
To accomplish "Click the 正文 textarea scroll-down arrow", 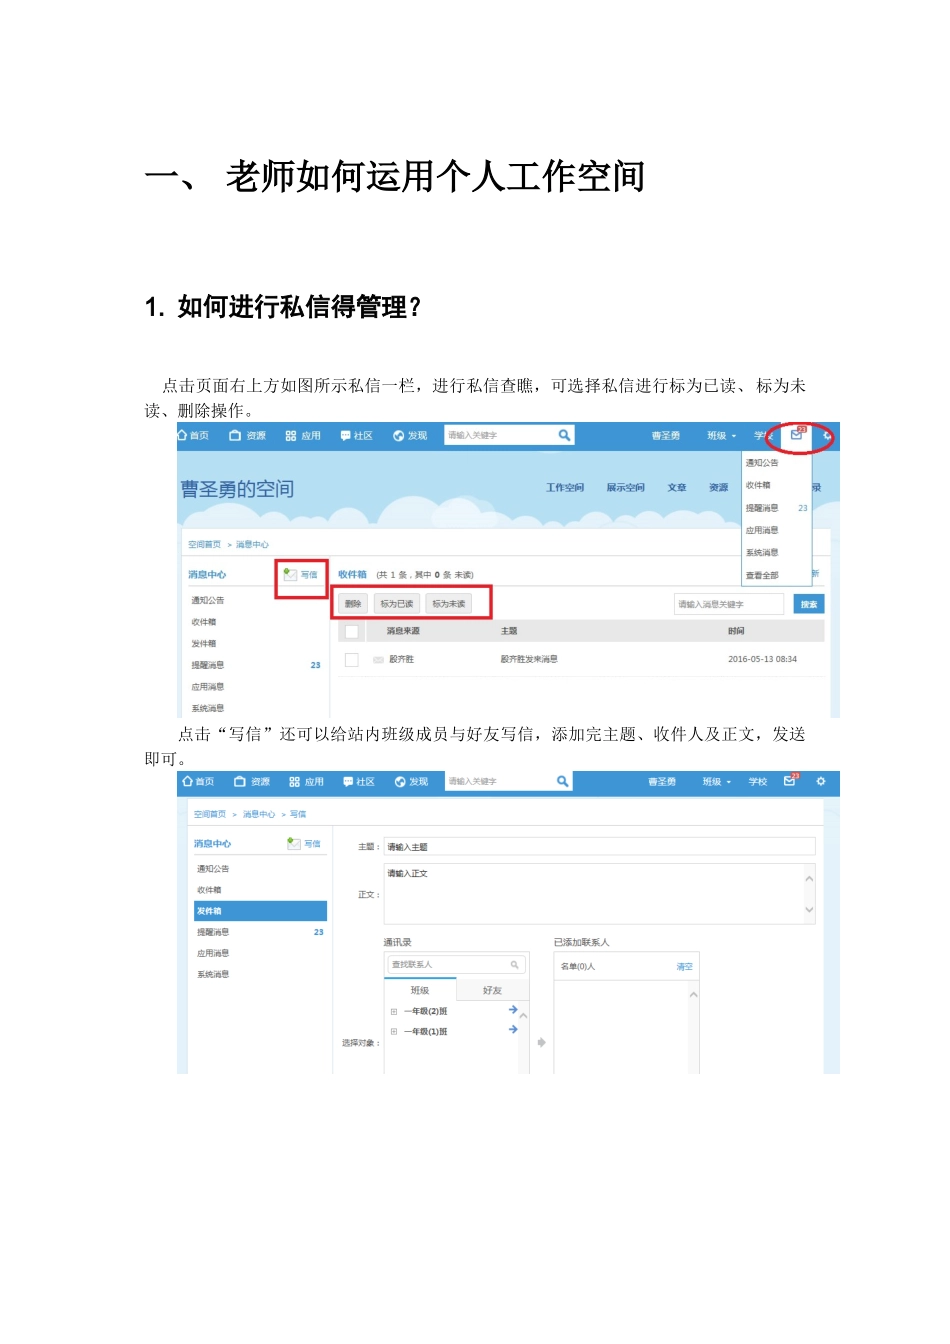I will (809, 910).
